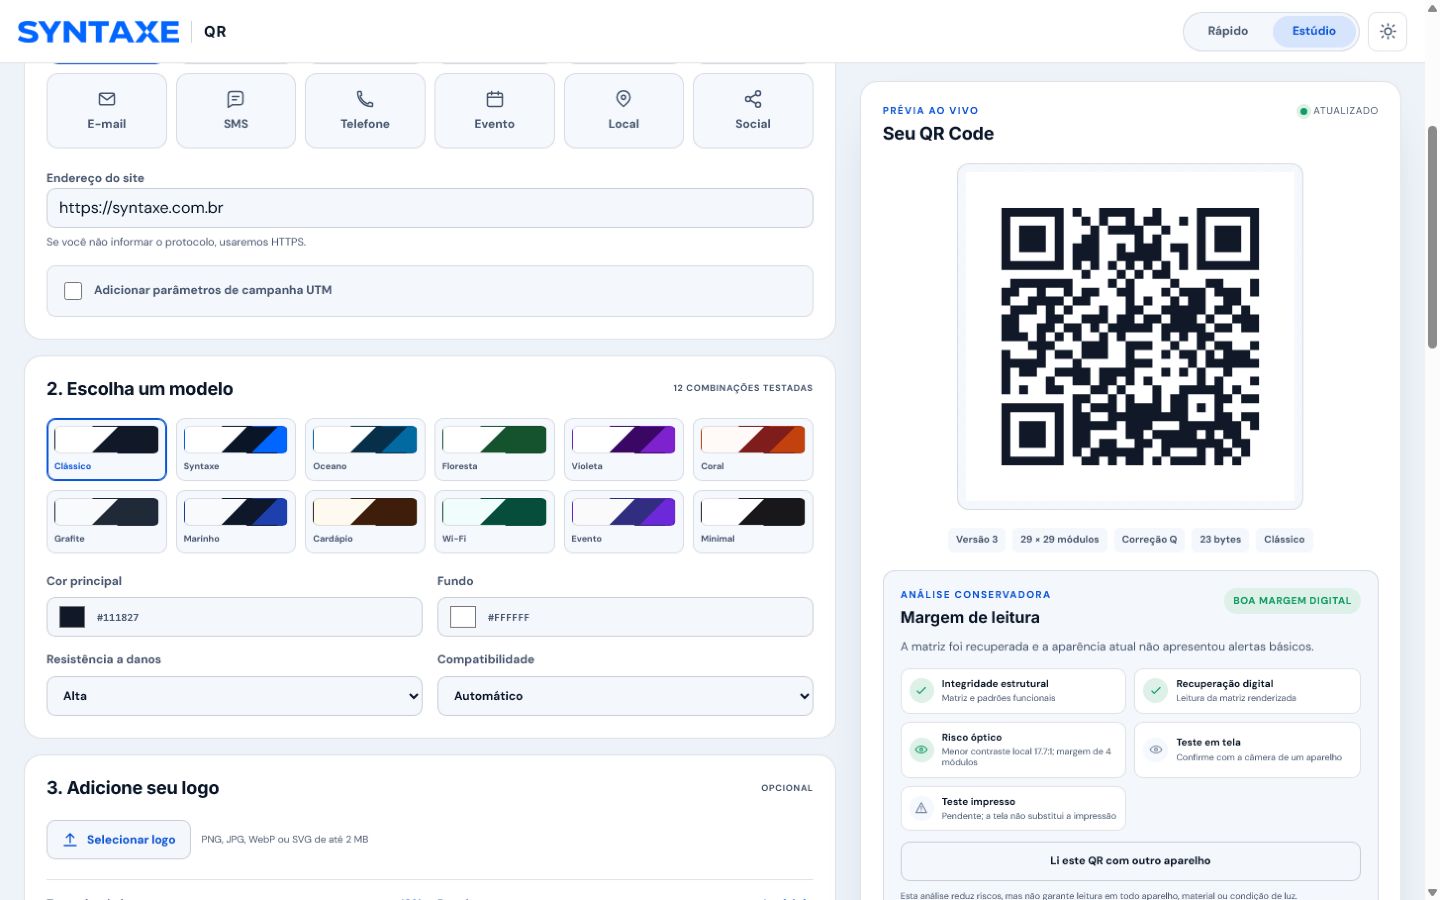The image size is (1440, 900).
Task: Choose the Coral color model
Action: pos(753,450)
